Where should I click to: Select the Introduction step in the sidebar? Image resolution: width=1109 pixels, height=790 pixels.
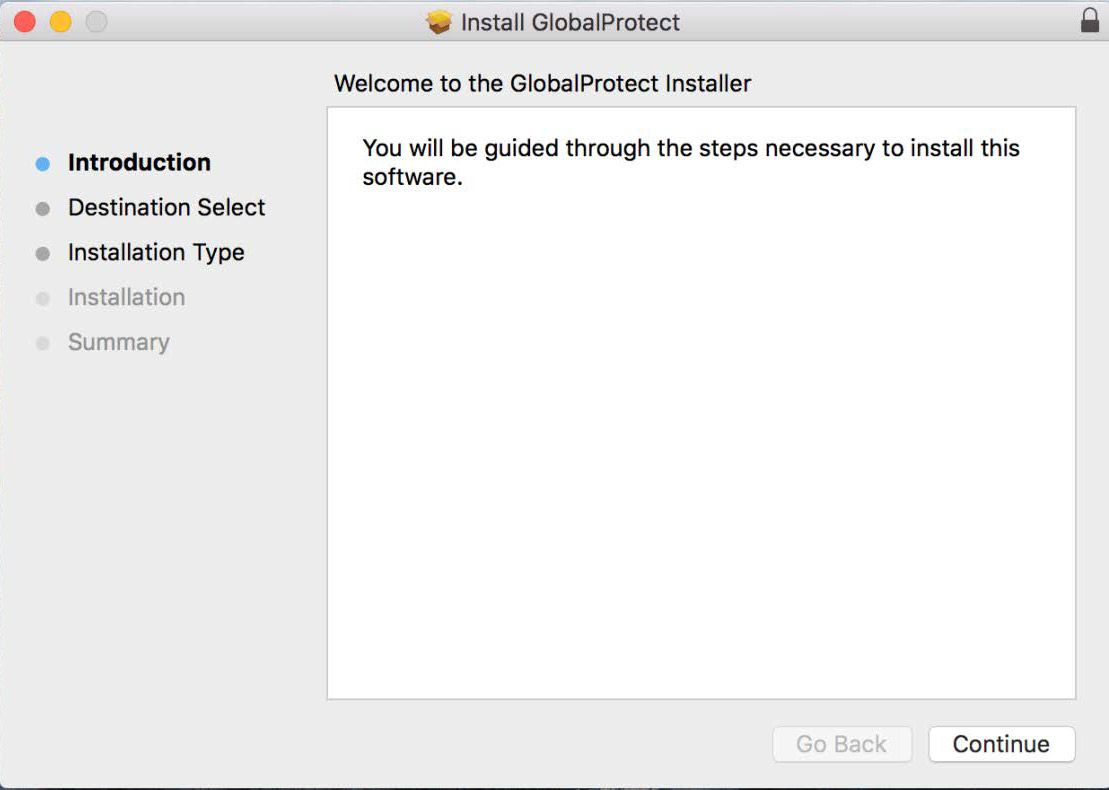point(139,162)
